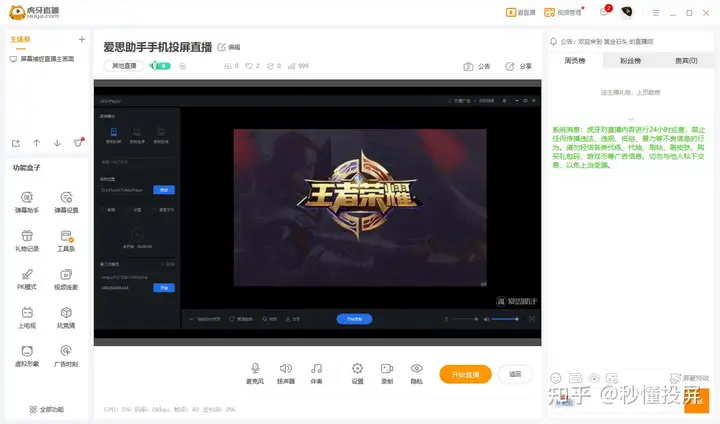Move the selected source down

tap(57, 143)
